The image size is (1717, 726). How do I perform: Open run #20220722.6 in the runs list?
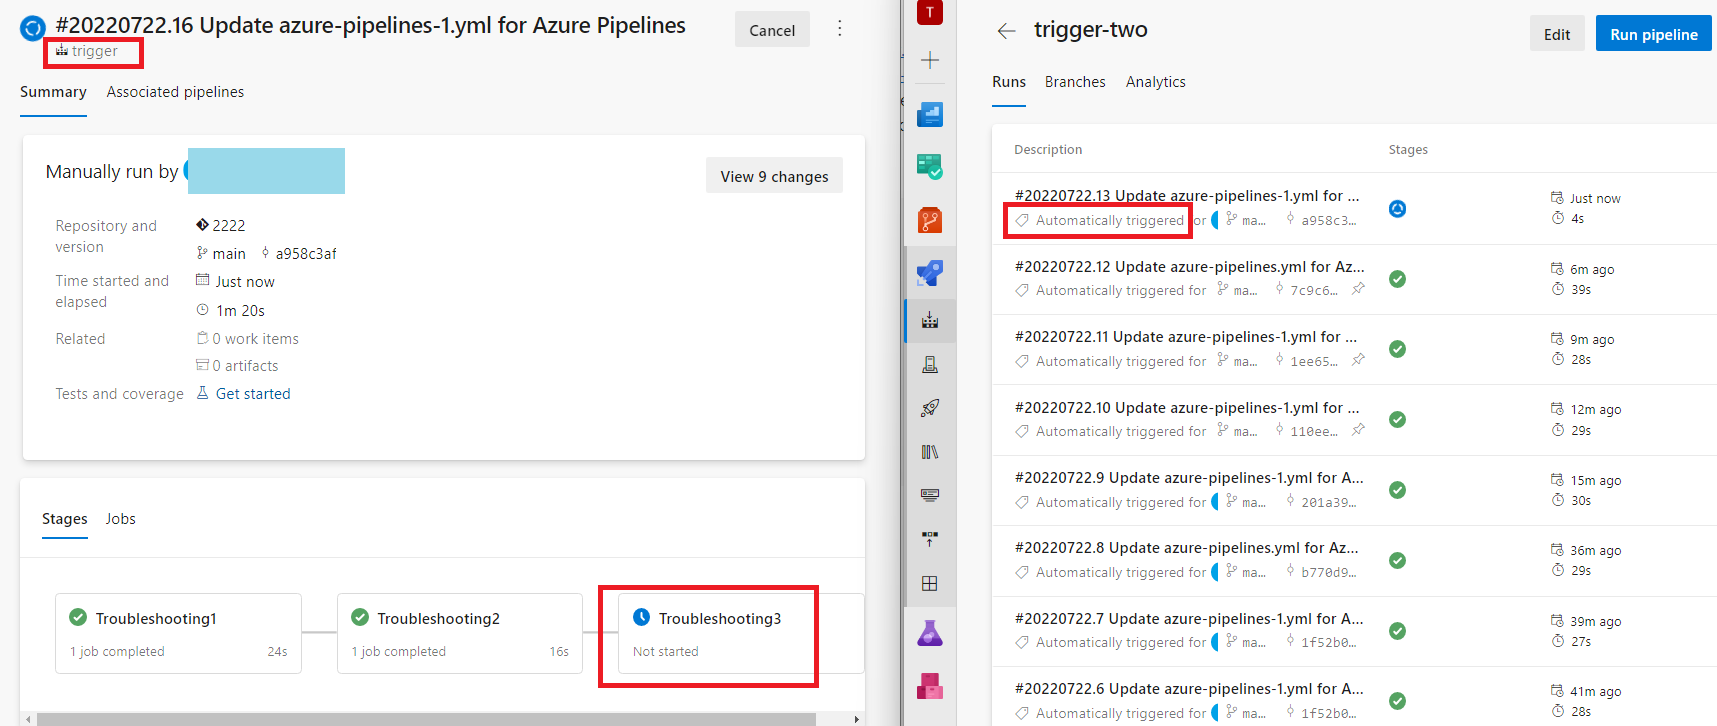[x=1188, y=689]
